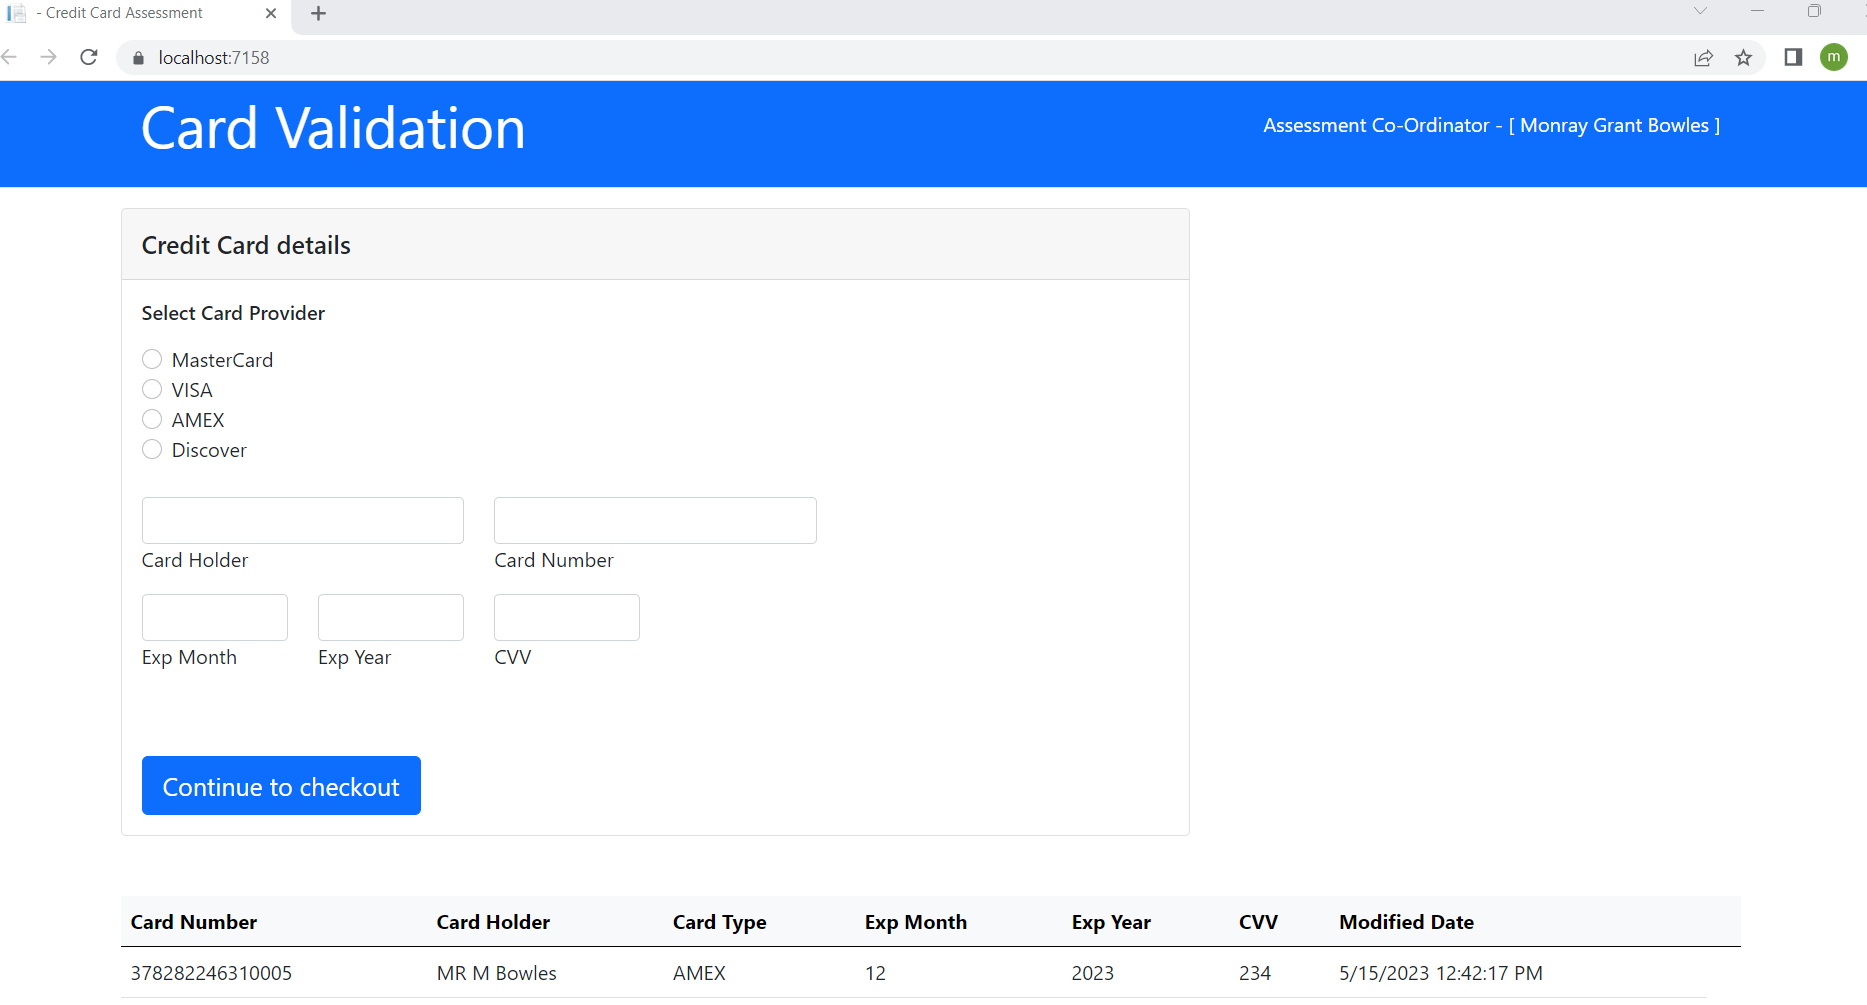The width and height of the screenshot is (1867, 1005).
Task: Reload the current page
Action: pos(88,57)
